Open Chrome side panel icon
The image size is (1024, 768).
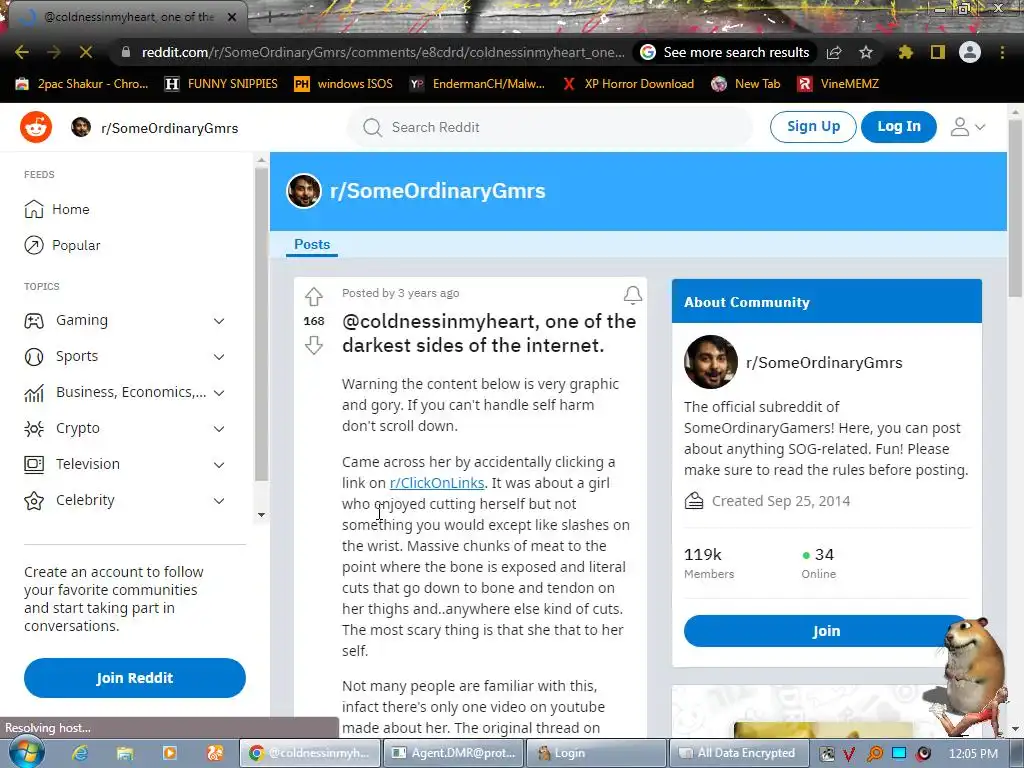(938, 52)
